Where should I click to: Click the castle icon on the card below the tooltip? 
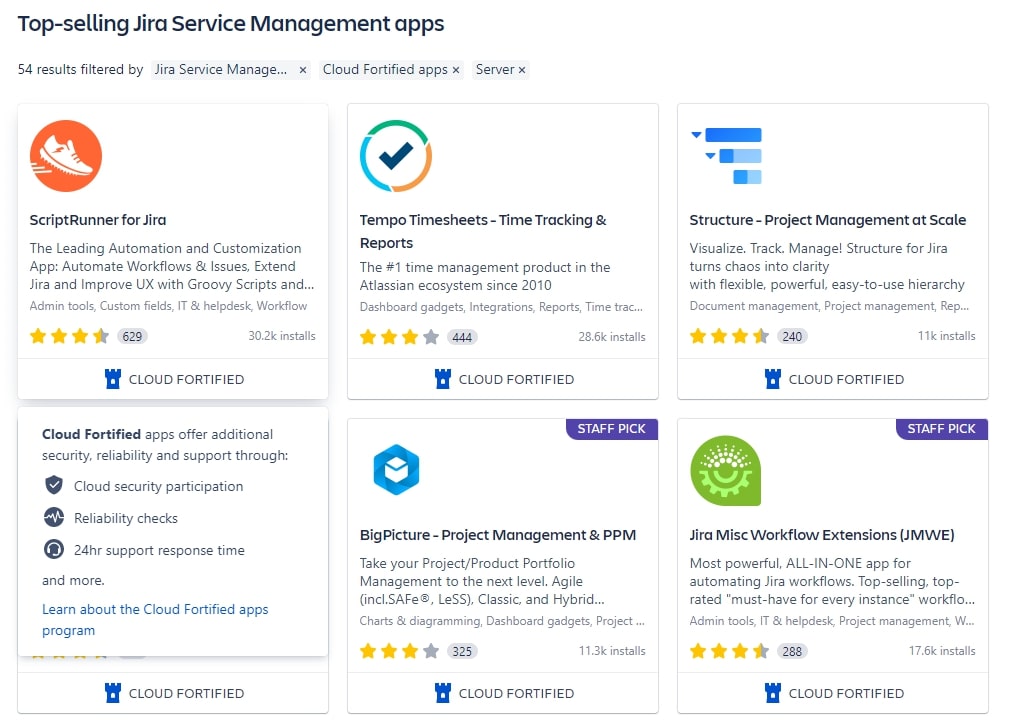(113, 693)
